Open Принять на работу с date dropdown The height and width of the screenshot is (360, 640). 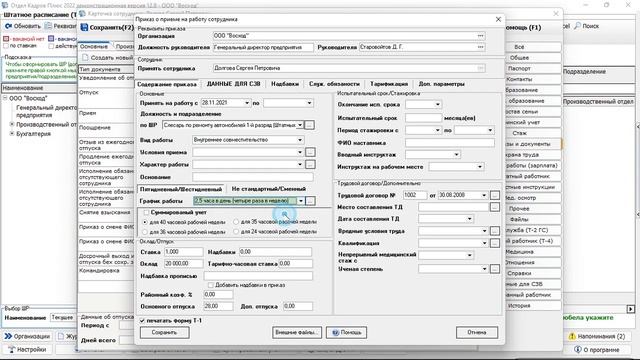point(247,103)
